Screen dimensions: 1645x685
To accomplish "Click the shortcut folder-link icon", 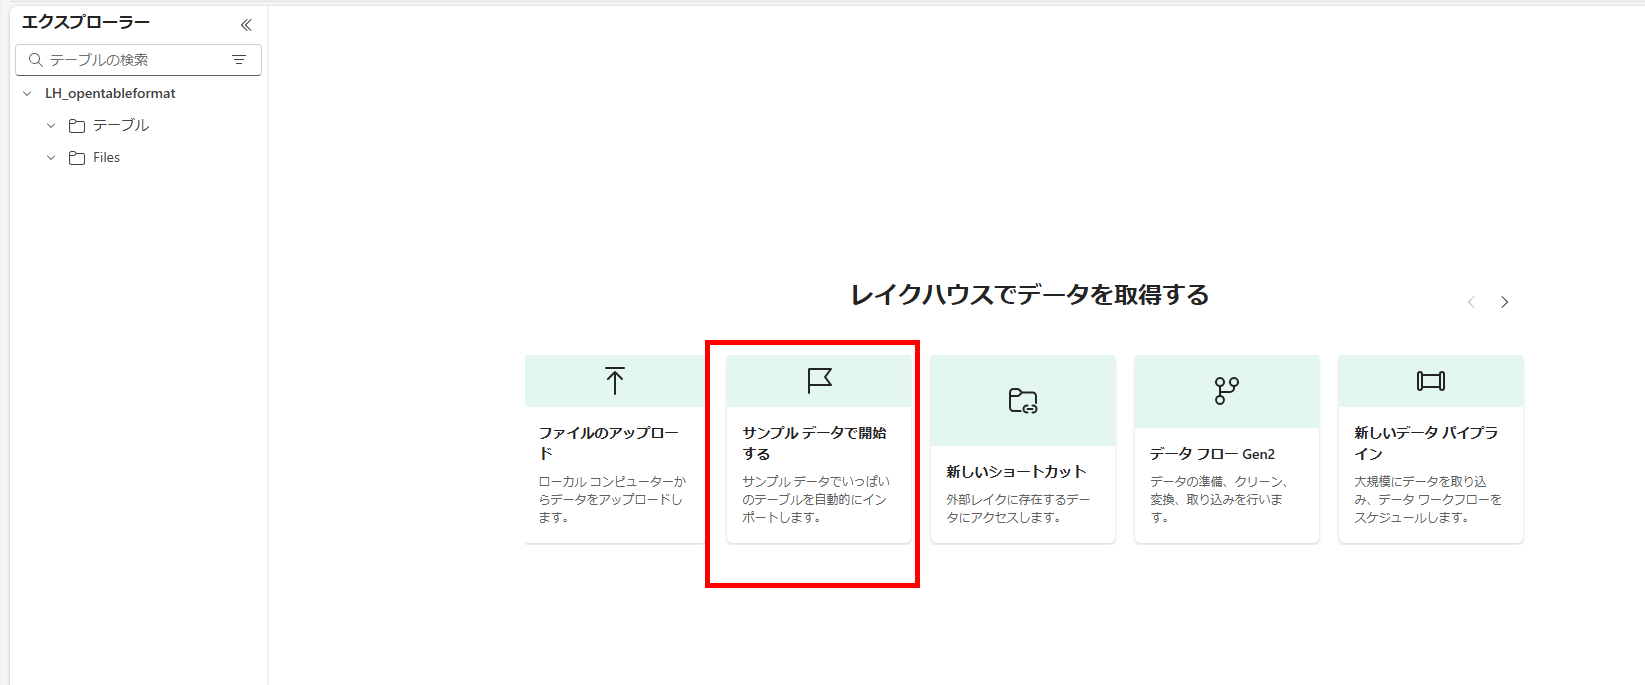I will coord(1023,401).
